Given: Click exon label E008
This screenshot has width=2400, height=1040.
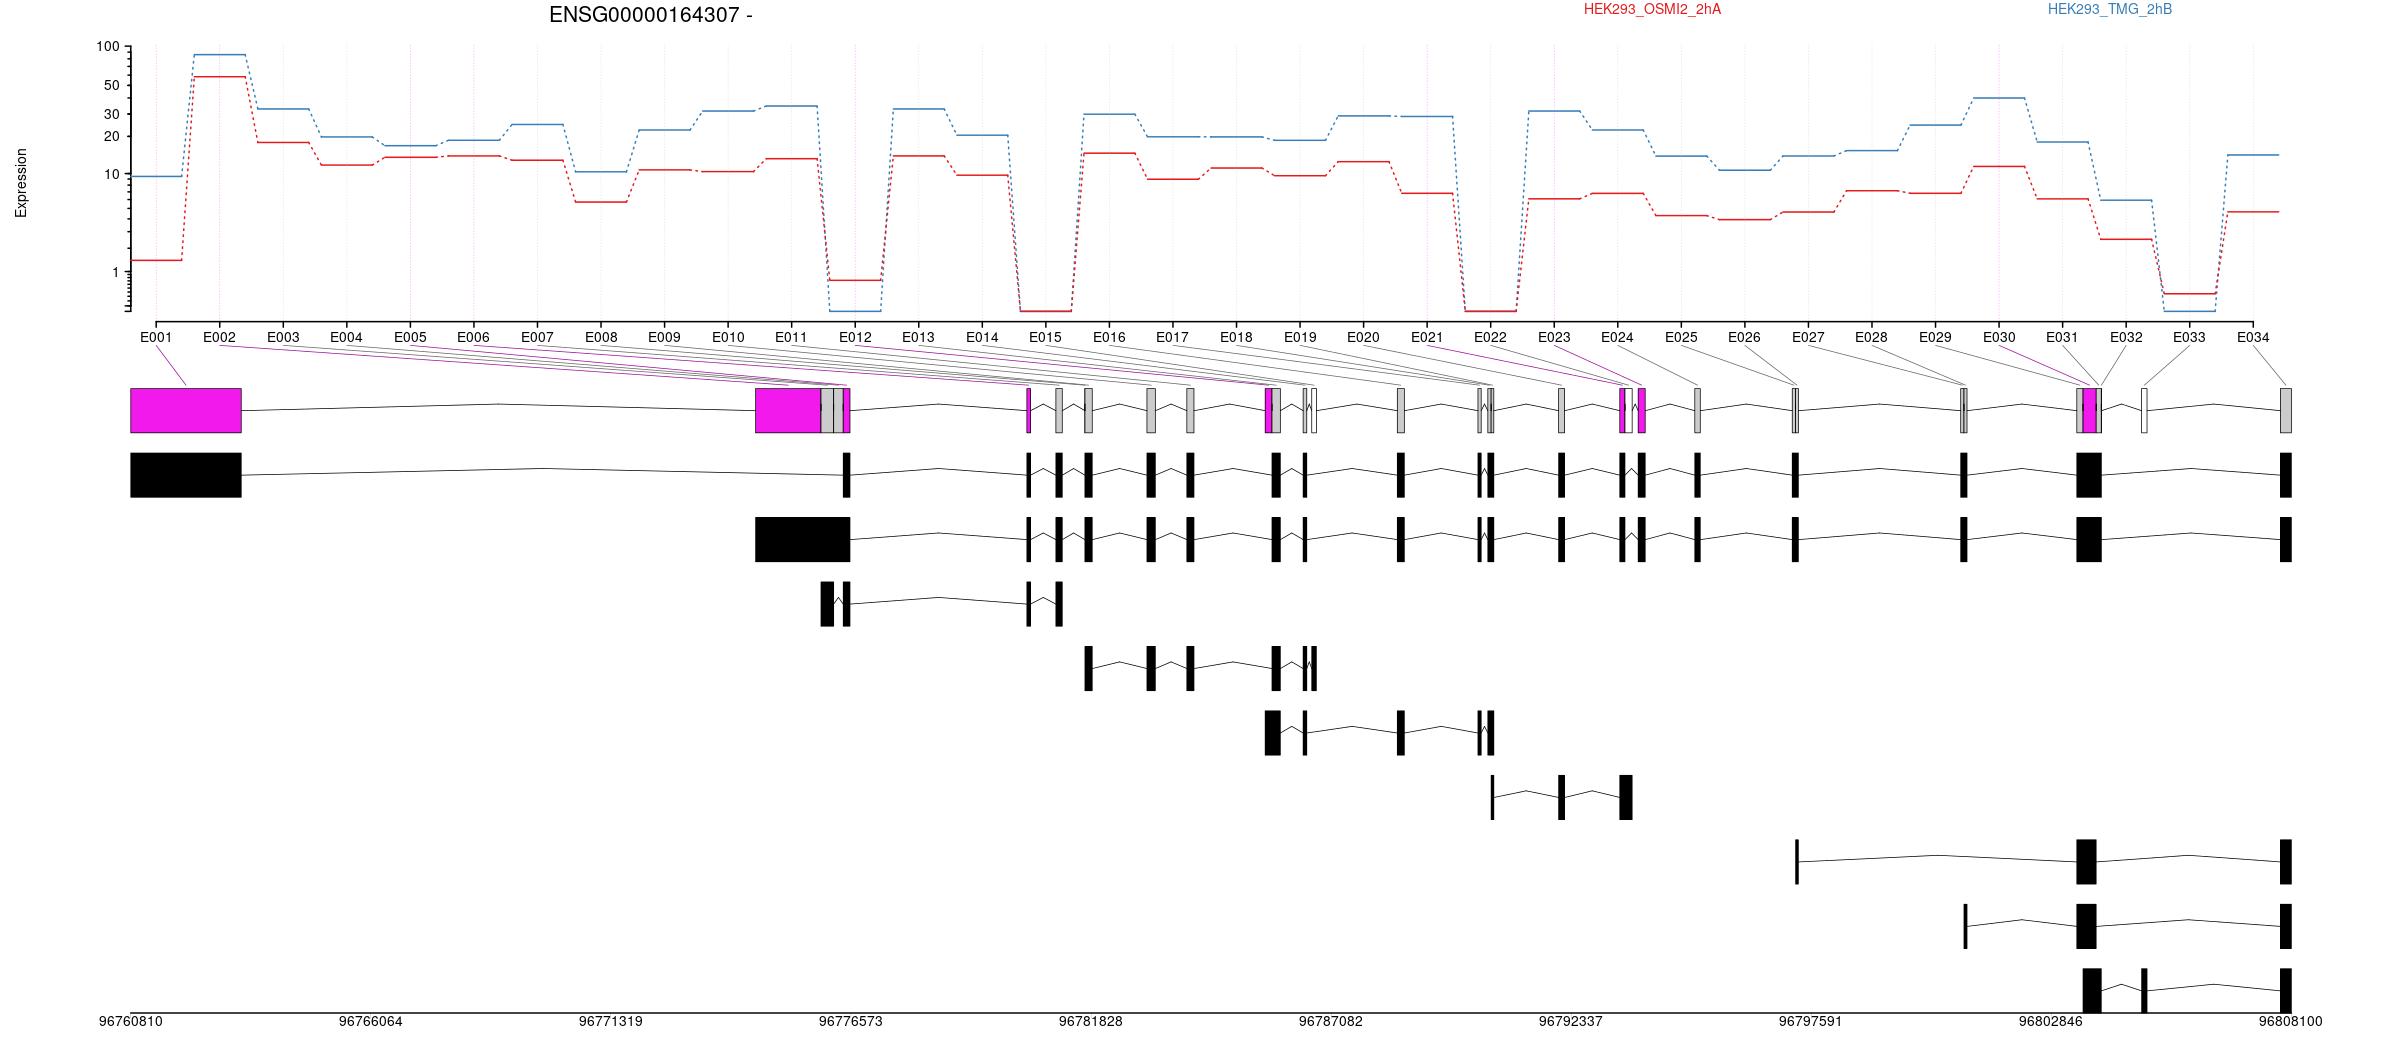Looking at the screenshot, I should pyautogui.click(x=601, y=337).
